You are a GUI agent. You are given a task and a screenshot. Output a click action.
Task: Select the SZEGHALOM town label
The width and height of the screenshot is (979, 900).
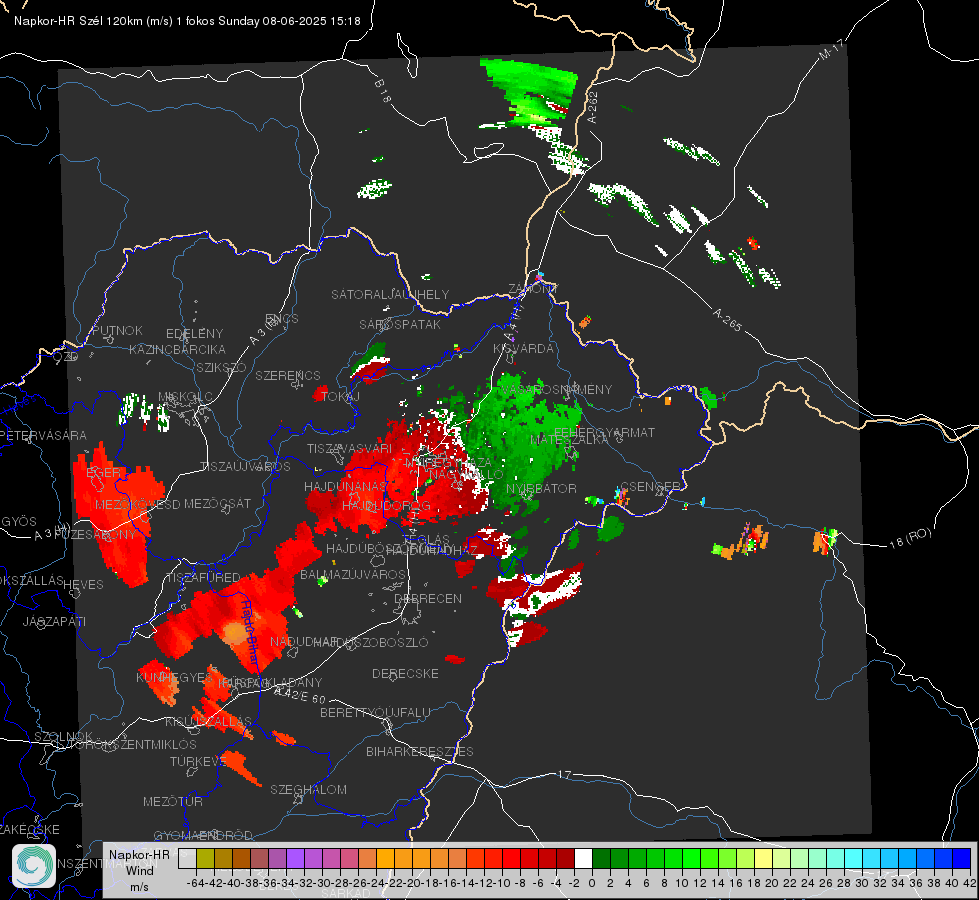tap(308, 789)
